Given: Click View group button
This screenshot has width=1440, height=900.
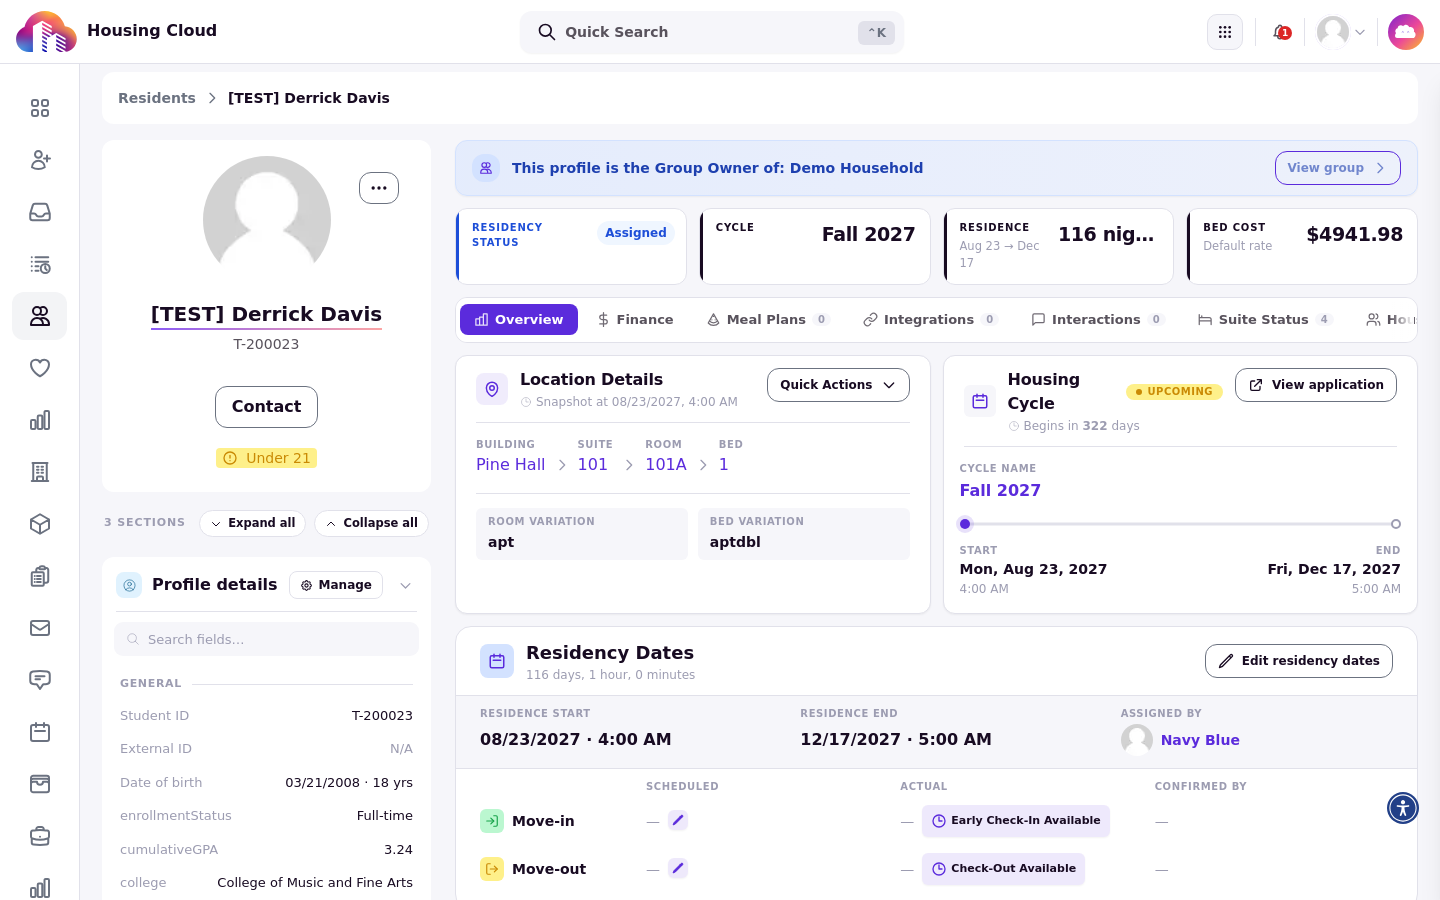Looking at the screenshot, I should coord(1337,168).
